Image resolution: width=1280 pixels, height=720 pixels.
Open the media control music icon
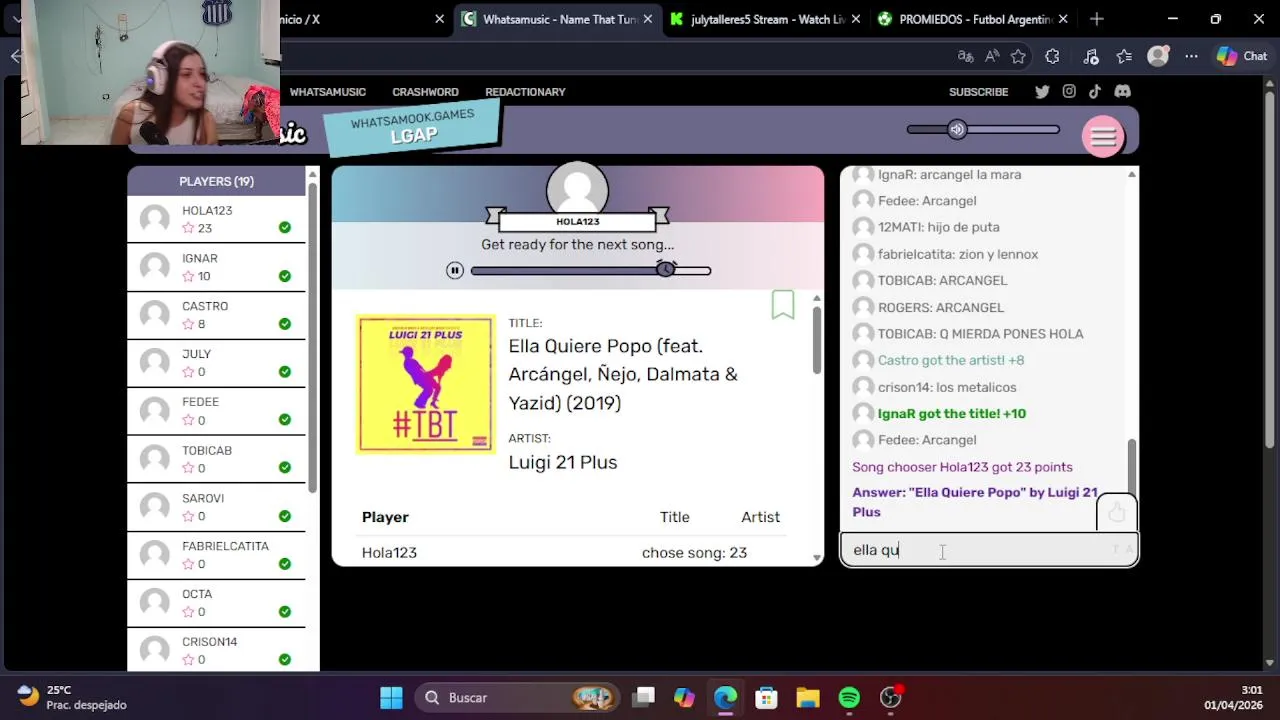(1091, 57)
